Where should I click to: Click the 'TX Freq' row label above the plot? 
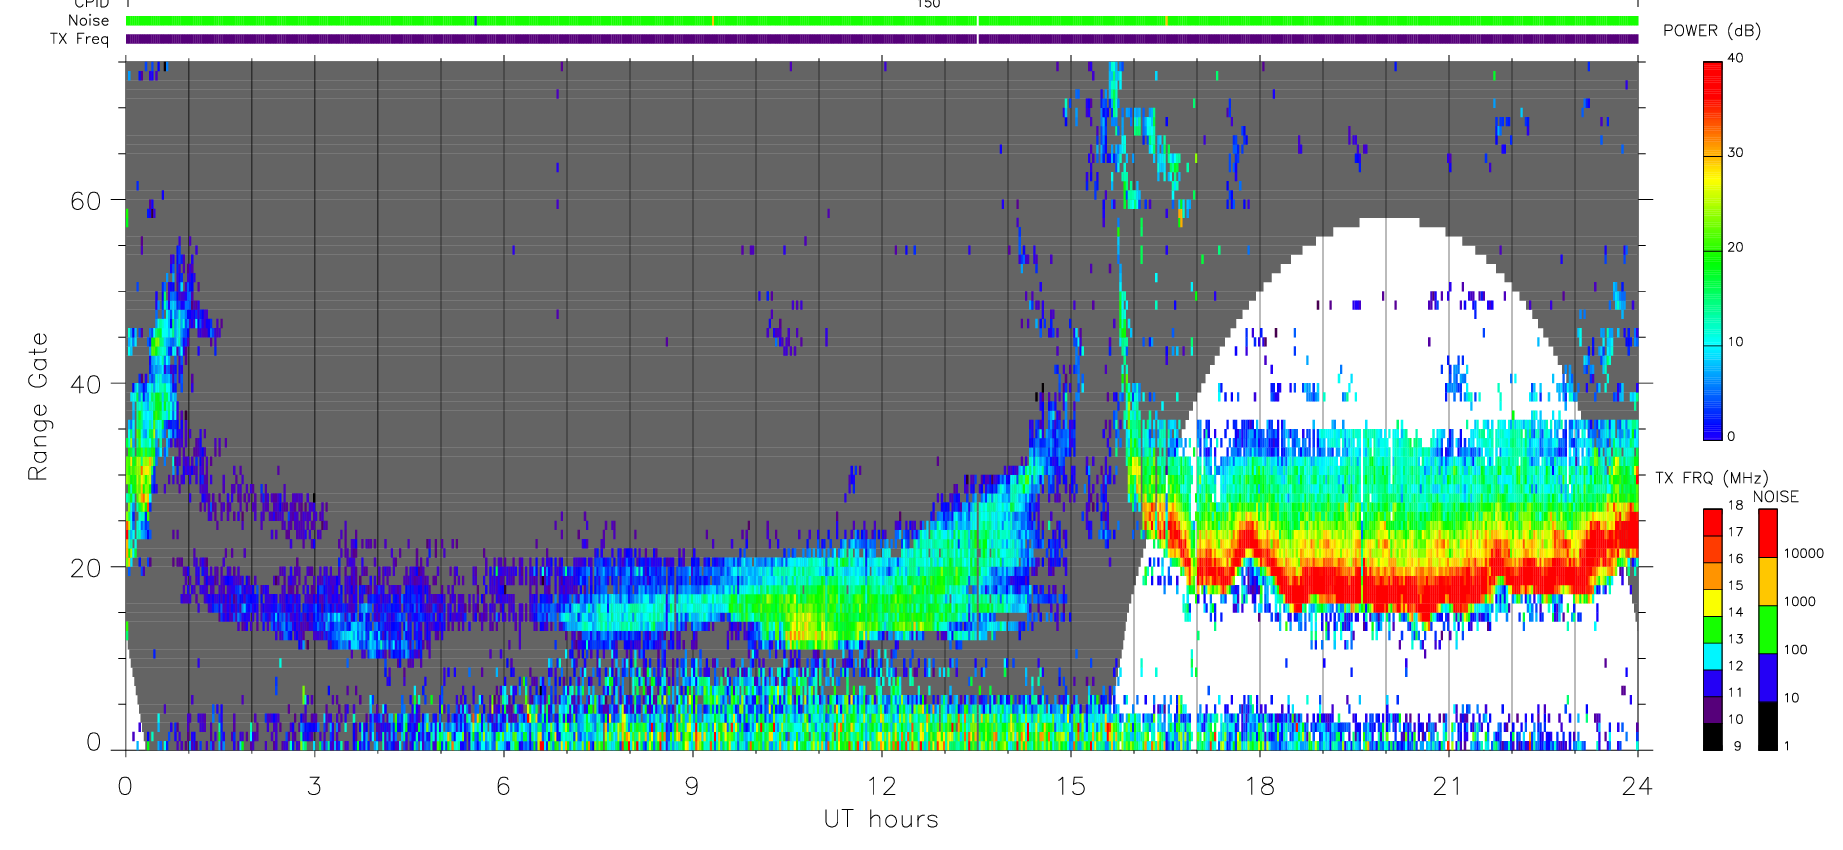(79, 39)
